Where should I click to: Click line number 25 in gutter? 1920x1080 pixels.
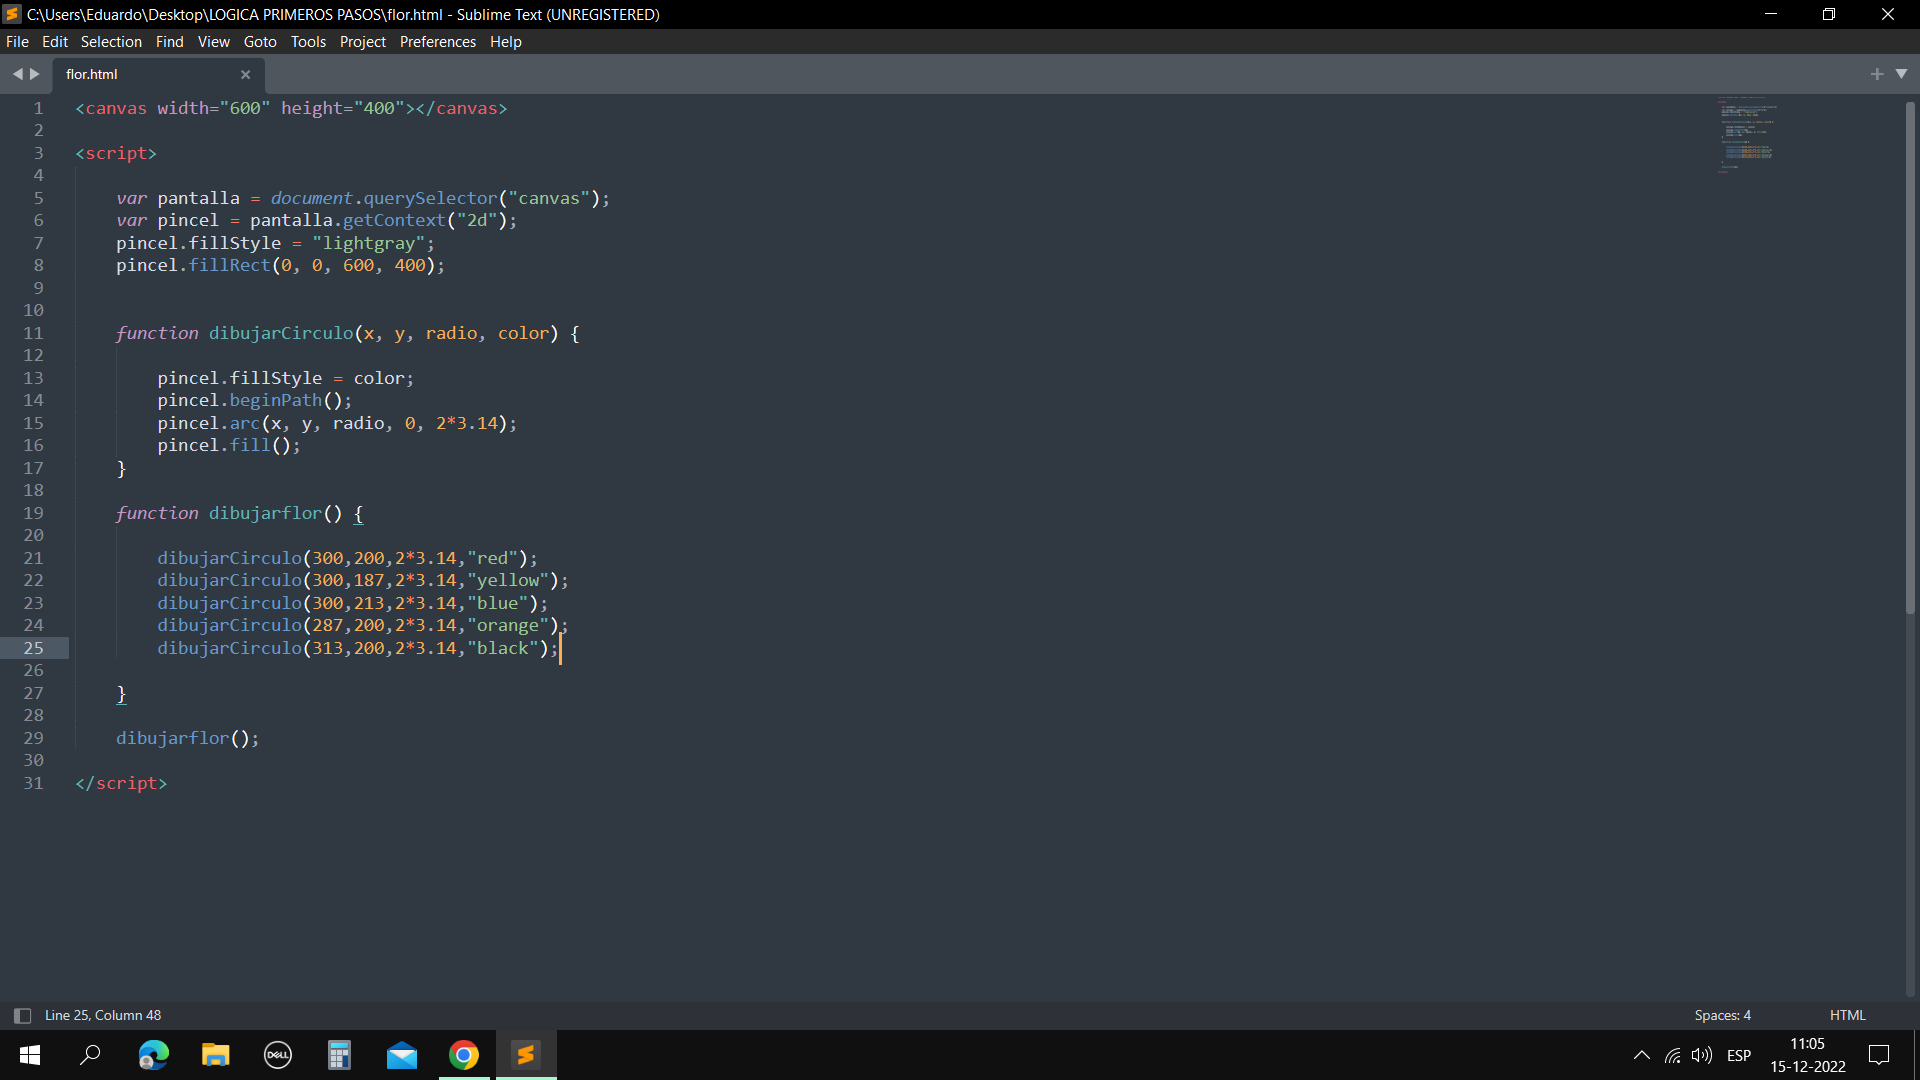[33, 648]
